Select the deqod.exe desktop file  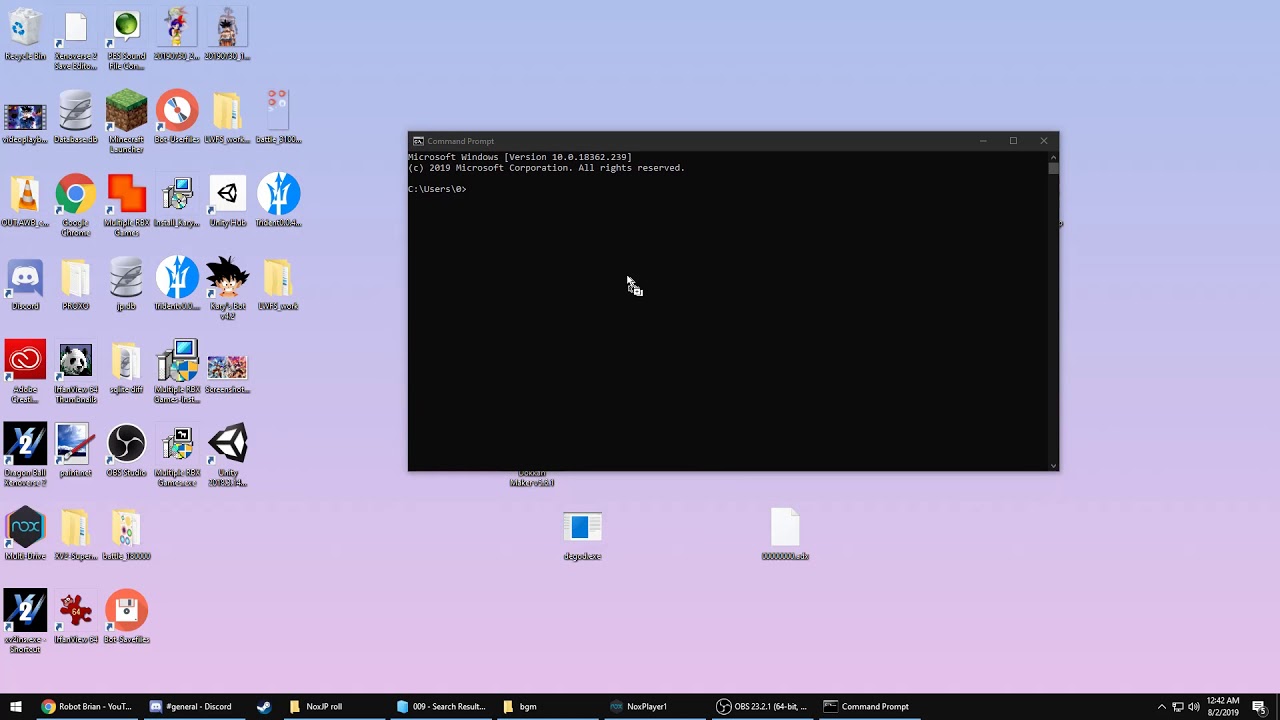tap(582, 534)
